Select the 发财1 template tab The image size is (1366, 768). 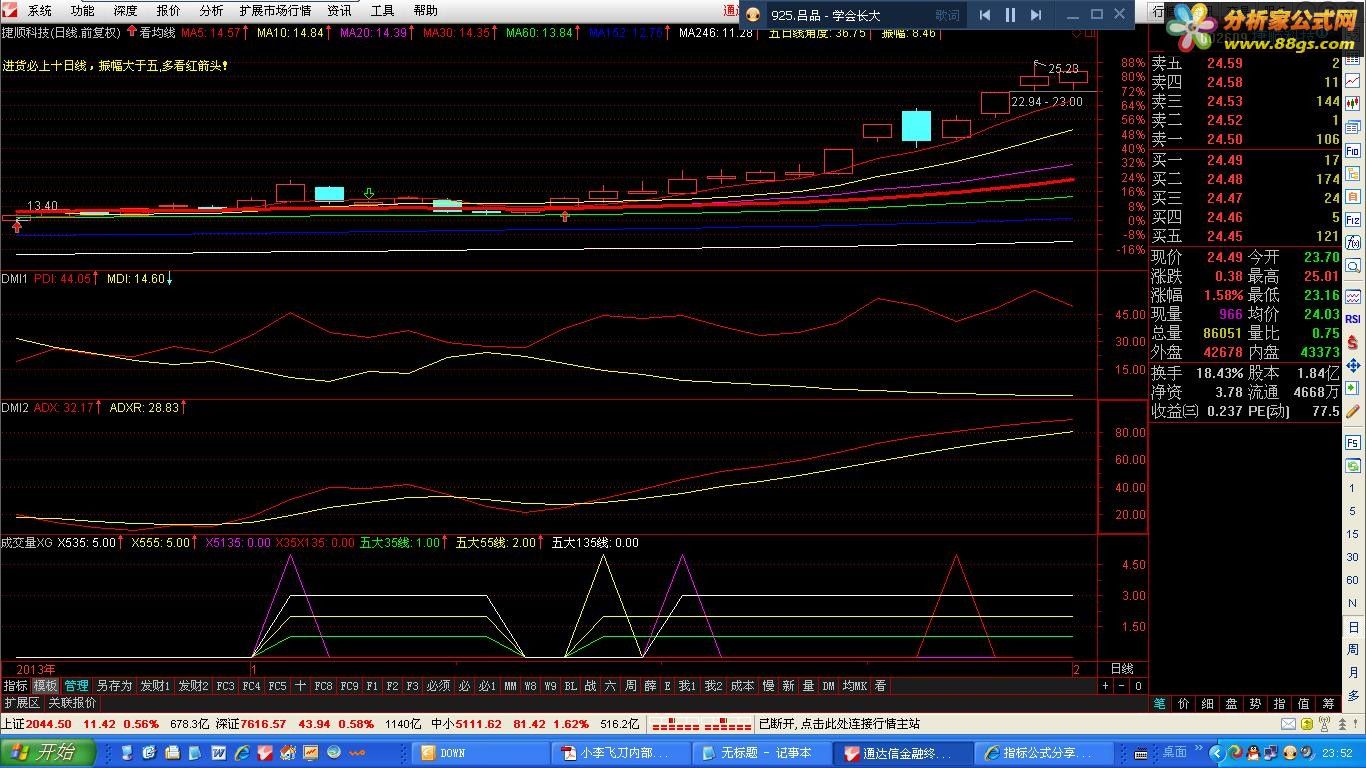coord(155,686)
